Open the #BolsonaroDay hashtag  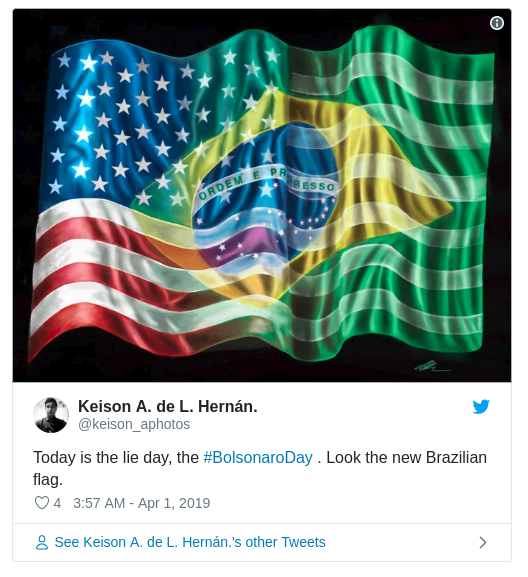click(x=258, y=457)
